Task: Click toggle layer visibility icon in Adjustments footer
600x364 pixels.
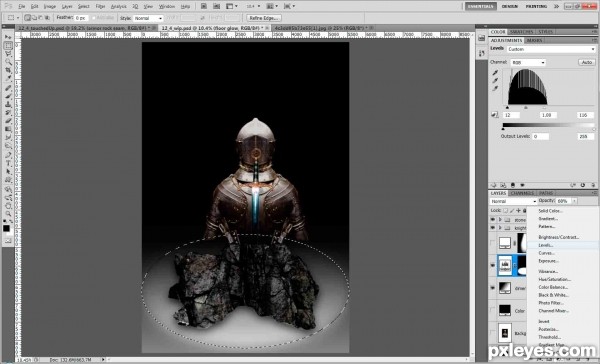Action: point(522,185)
